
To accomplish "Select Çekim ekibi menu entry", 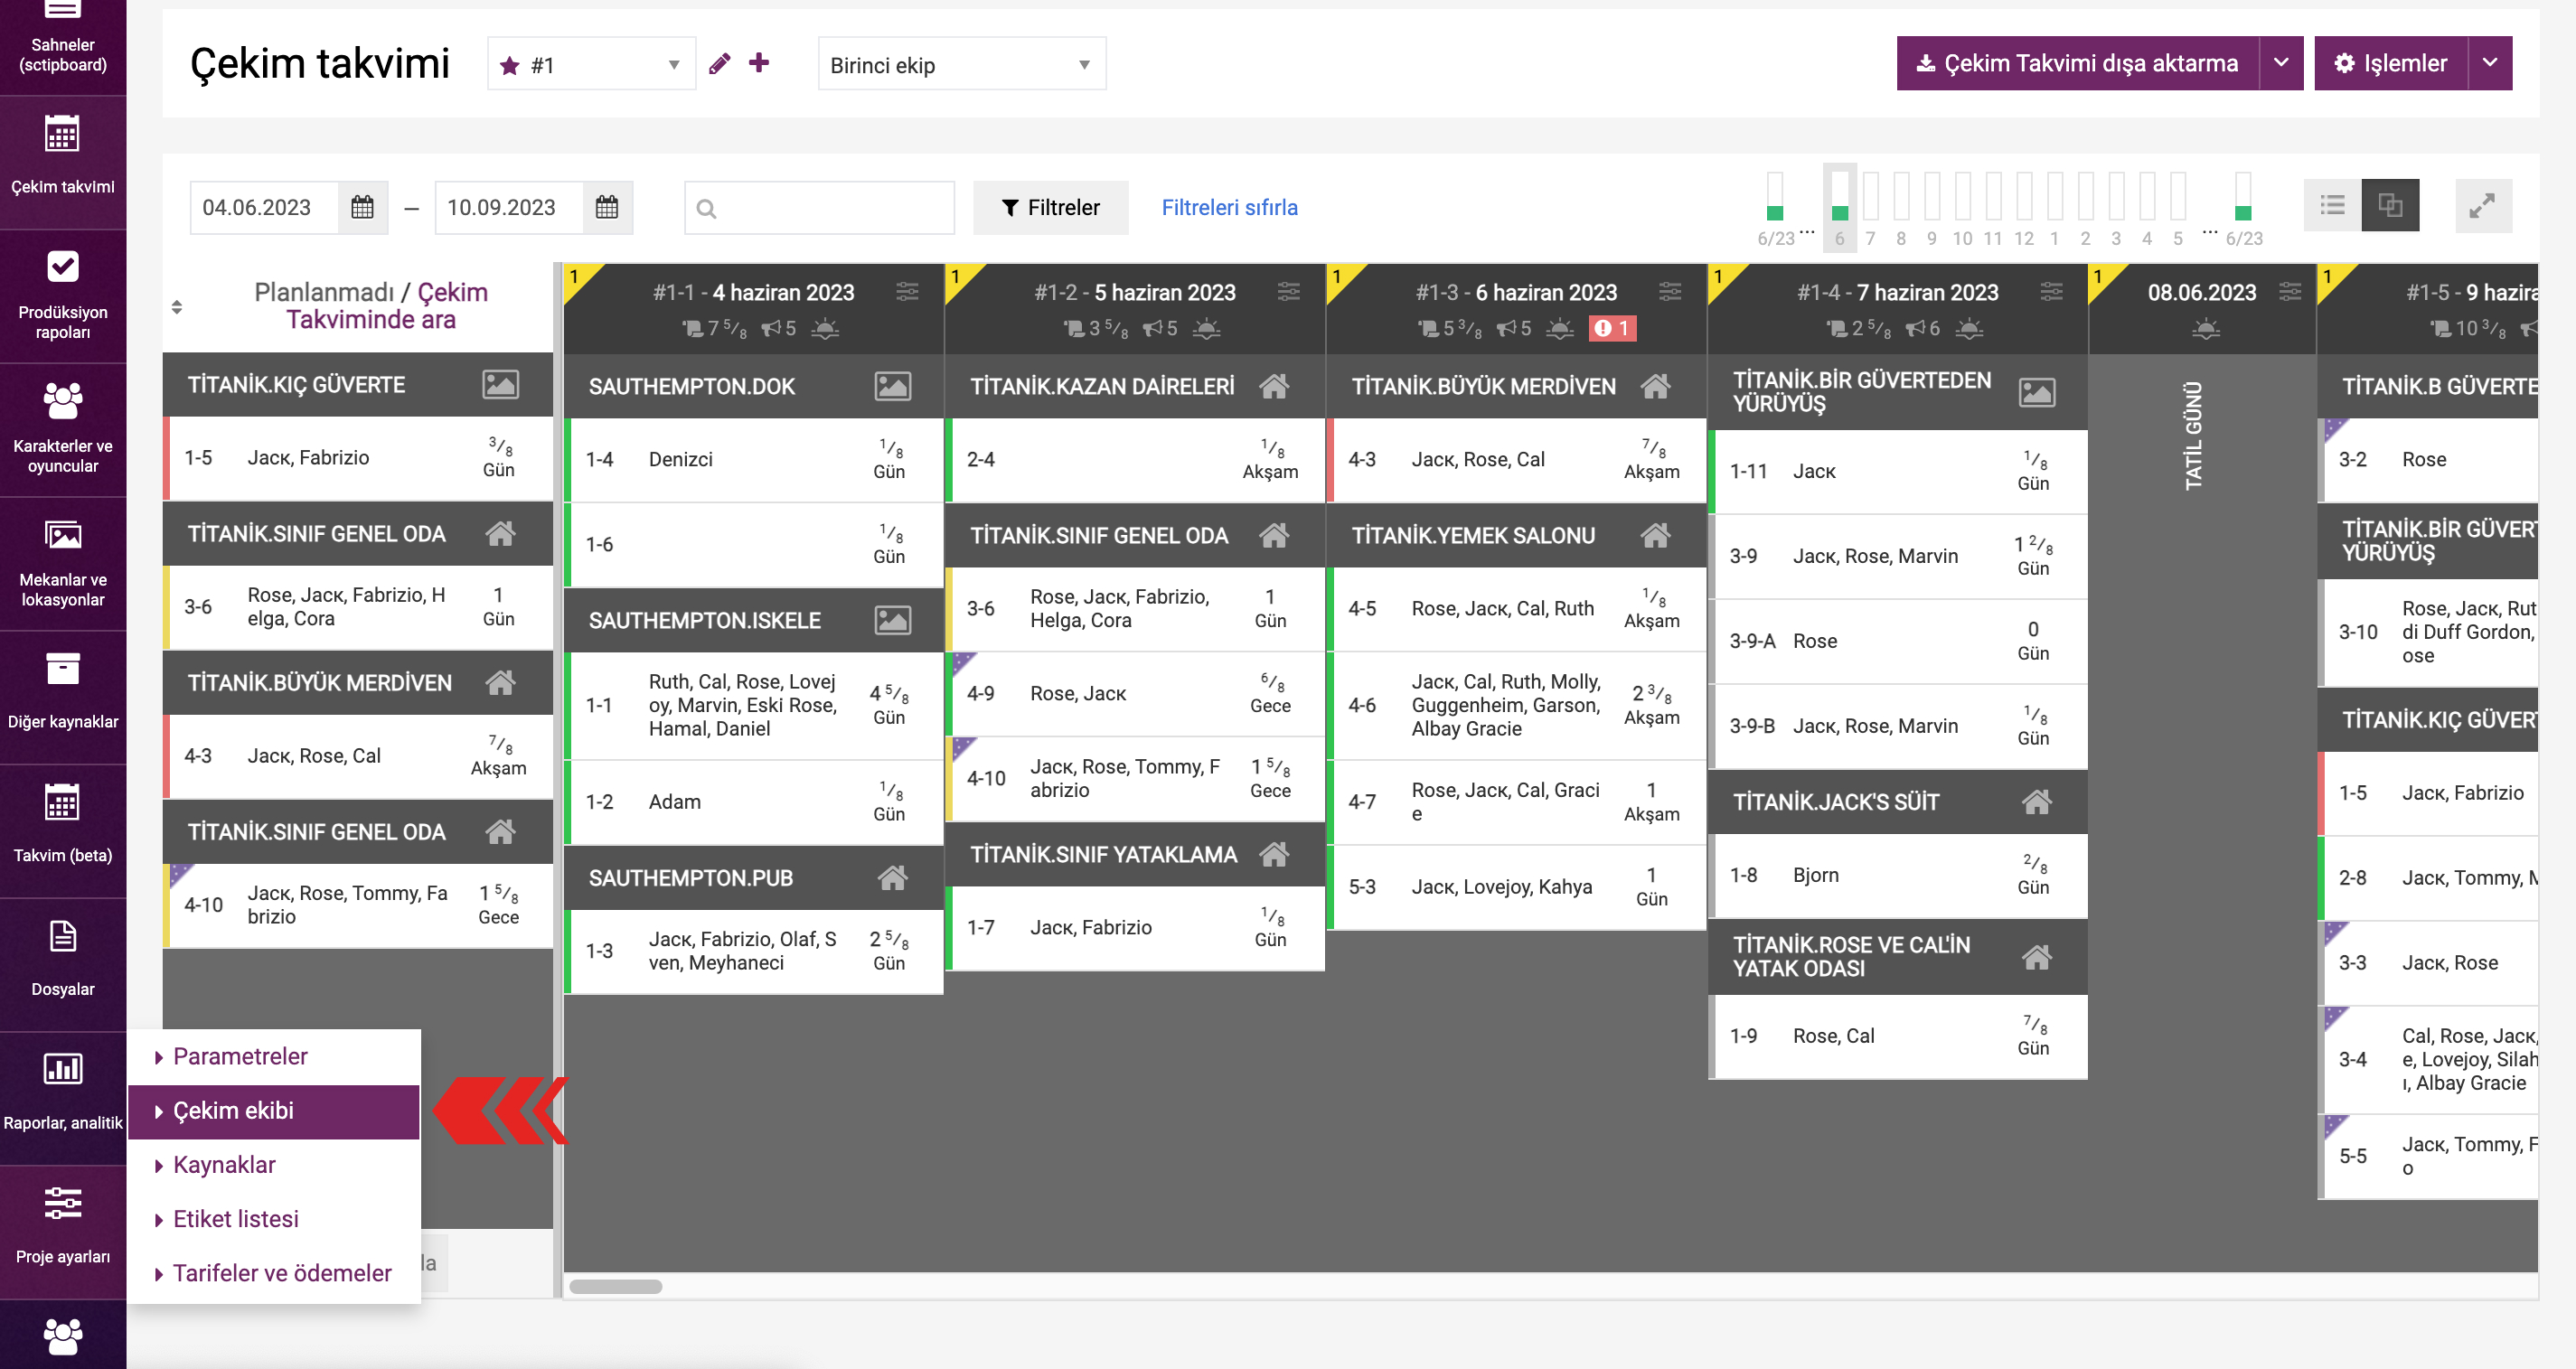I will [274, 1111].
